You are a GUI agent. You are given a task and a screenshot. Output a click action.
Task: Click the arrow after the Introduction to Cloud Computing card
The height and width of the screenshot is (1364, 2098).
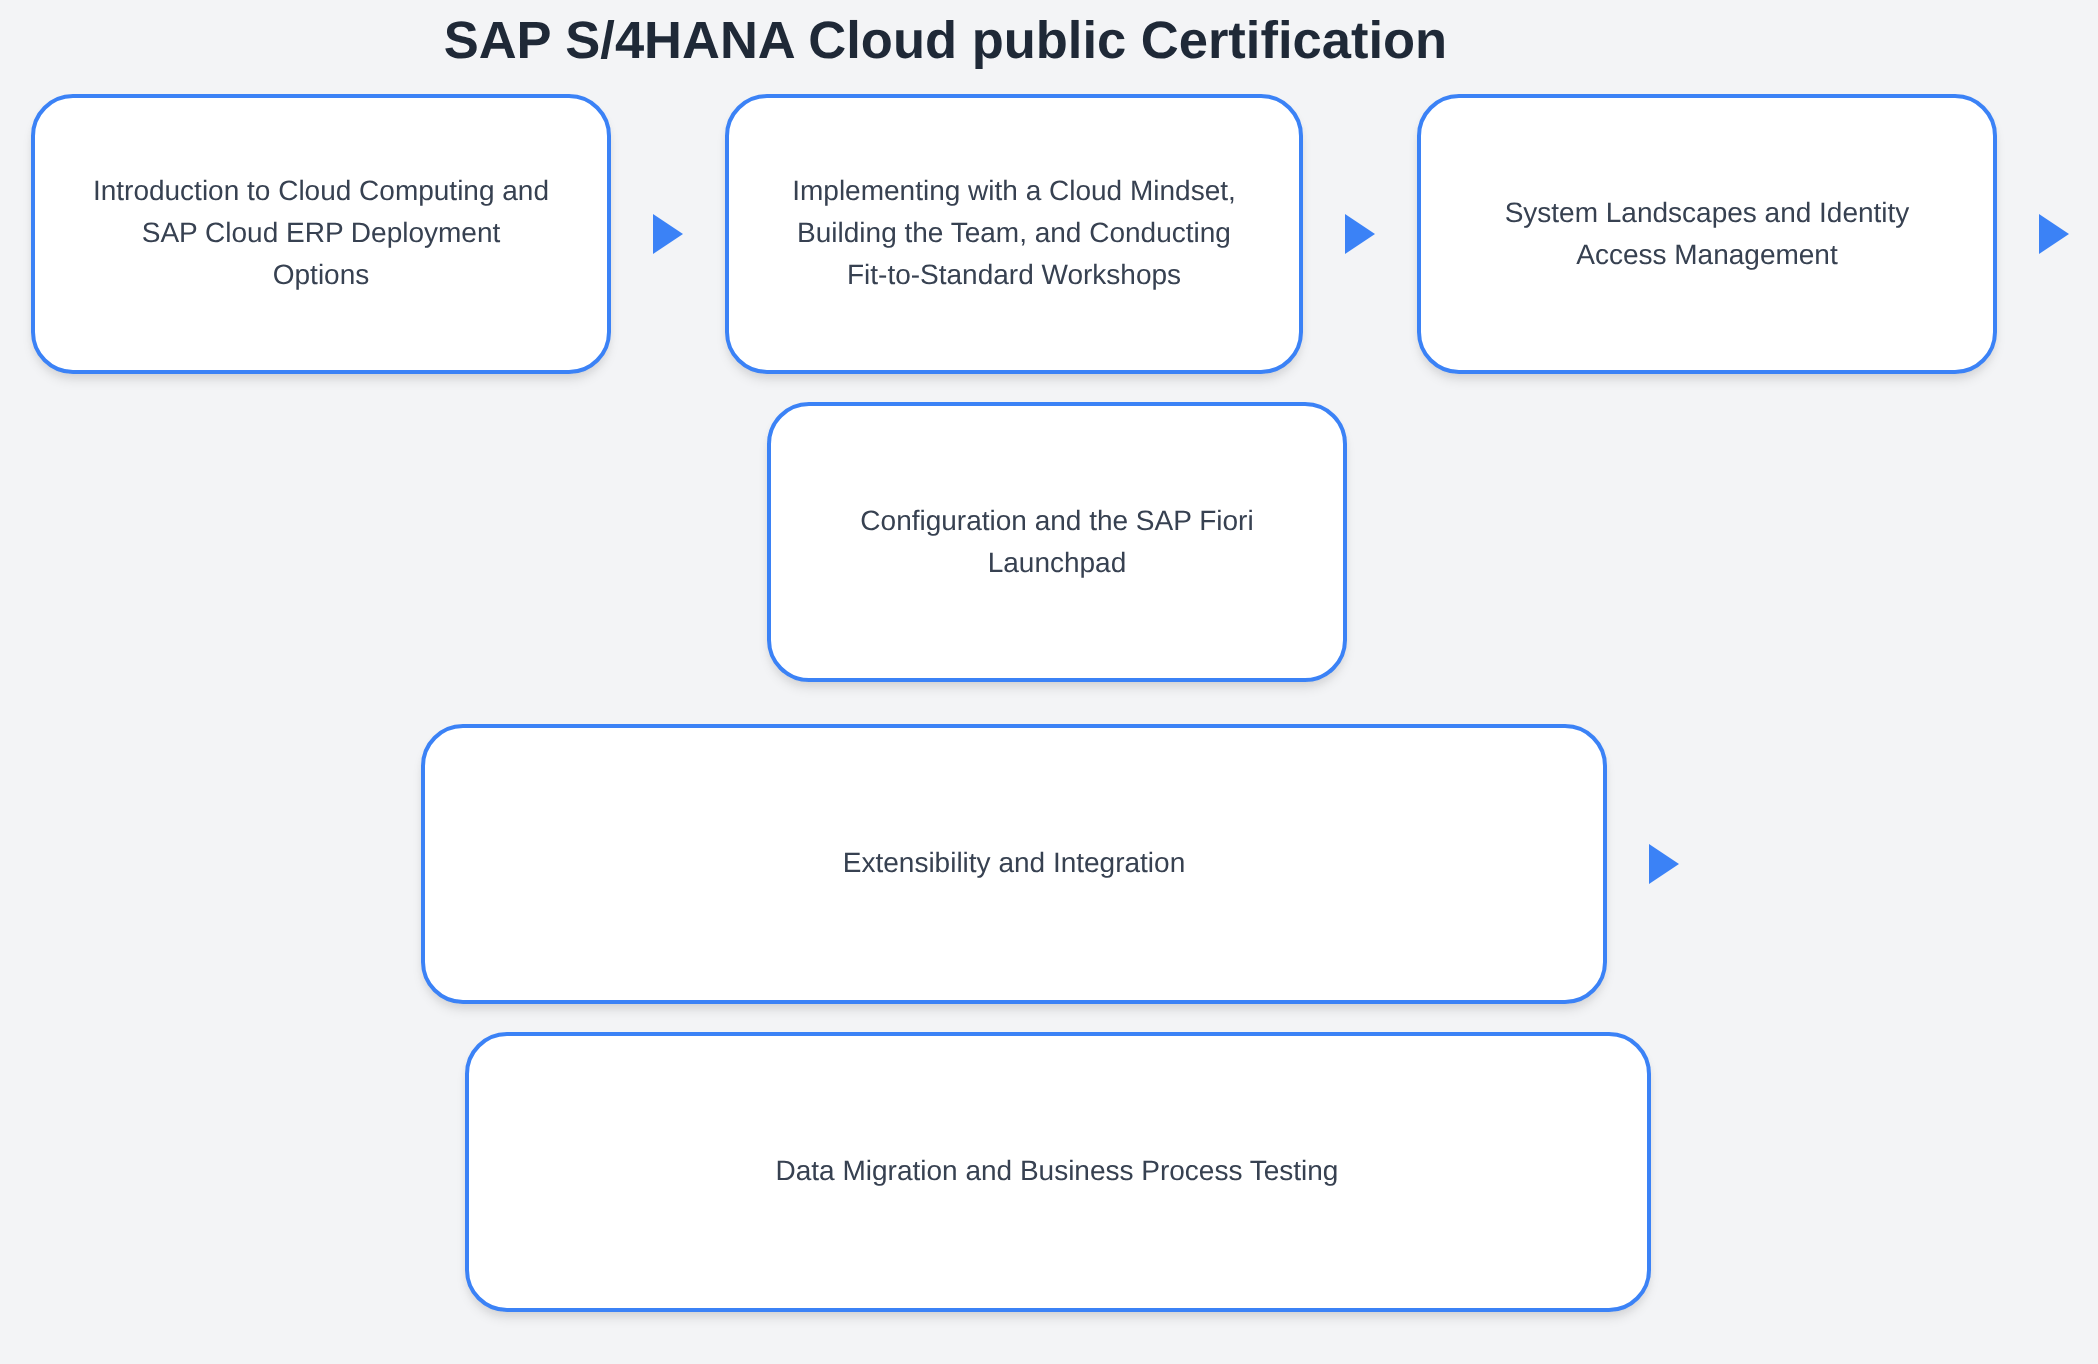point(666,234)
